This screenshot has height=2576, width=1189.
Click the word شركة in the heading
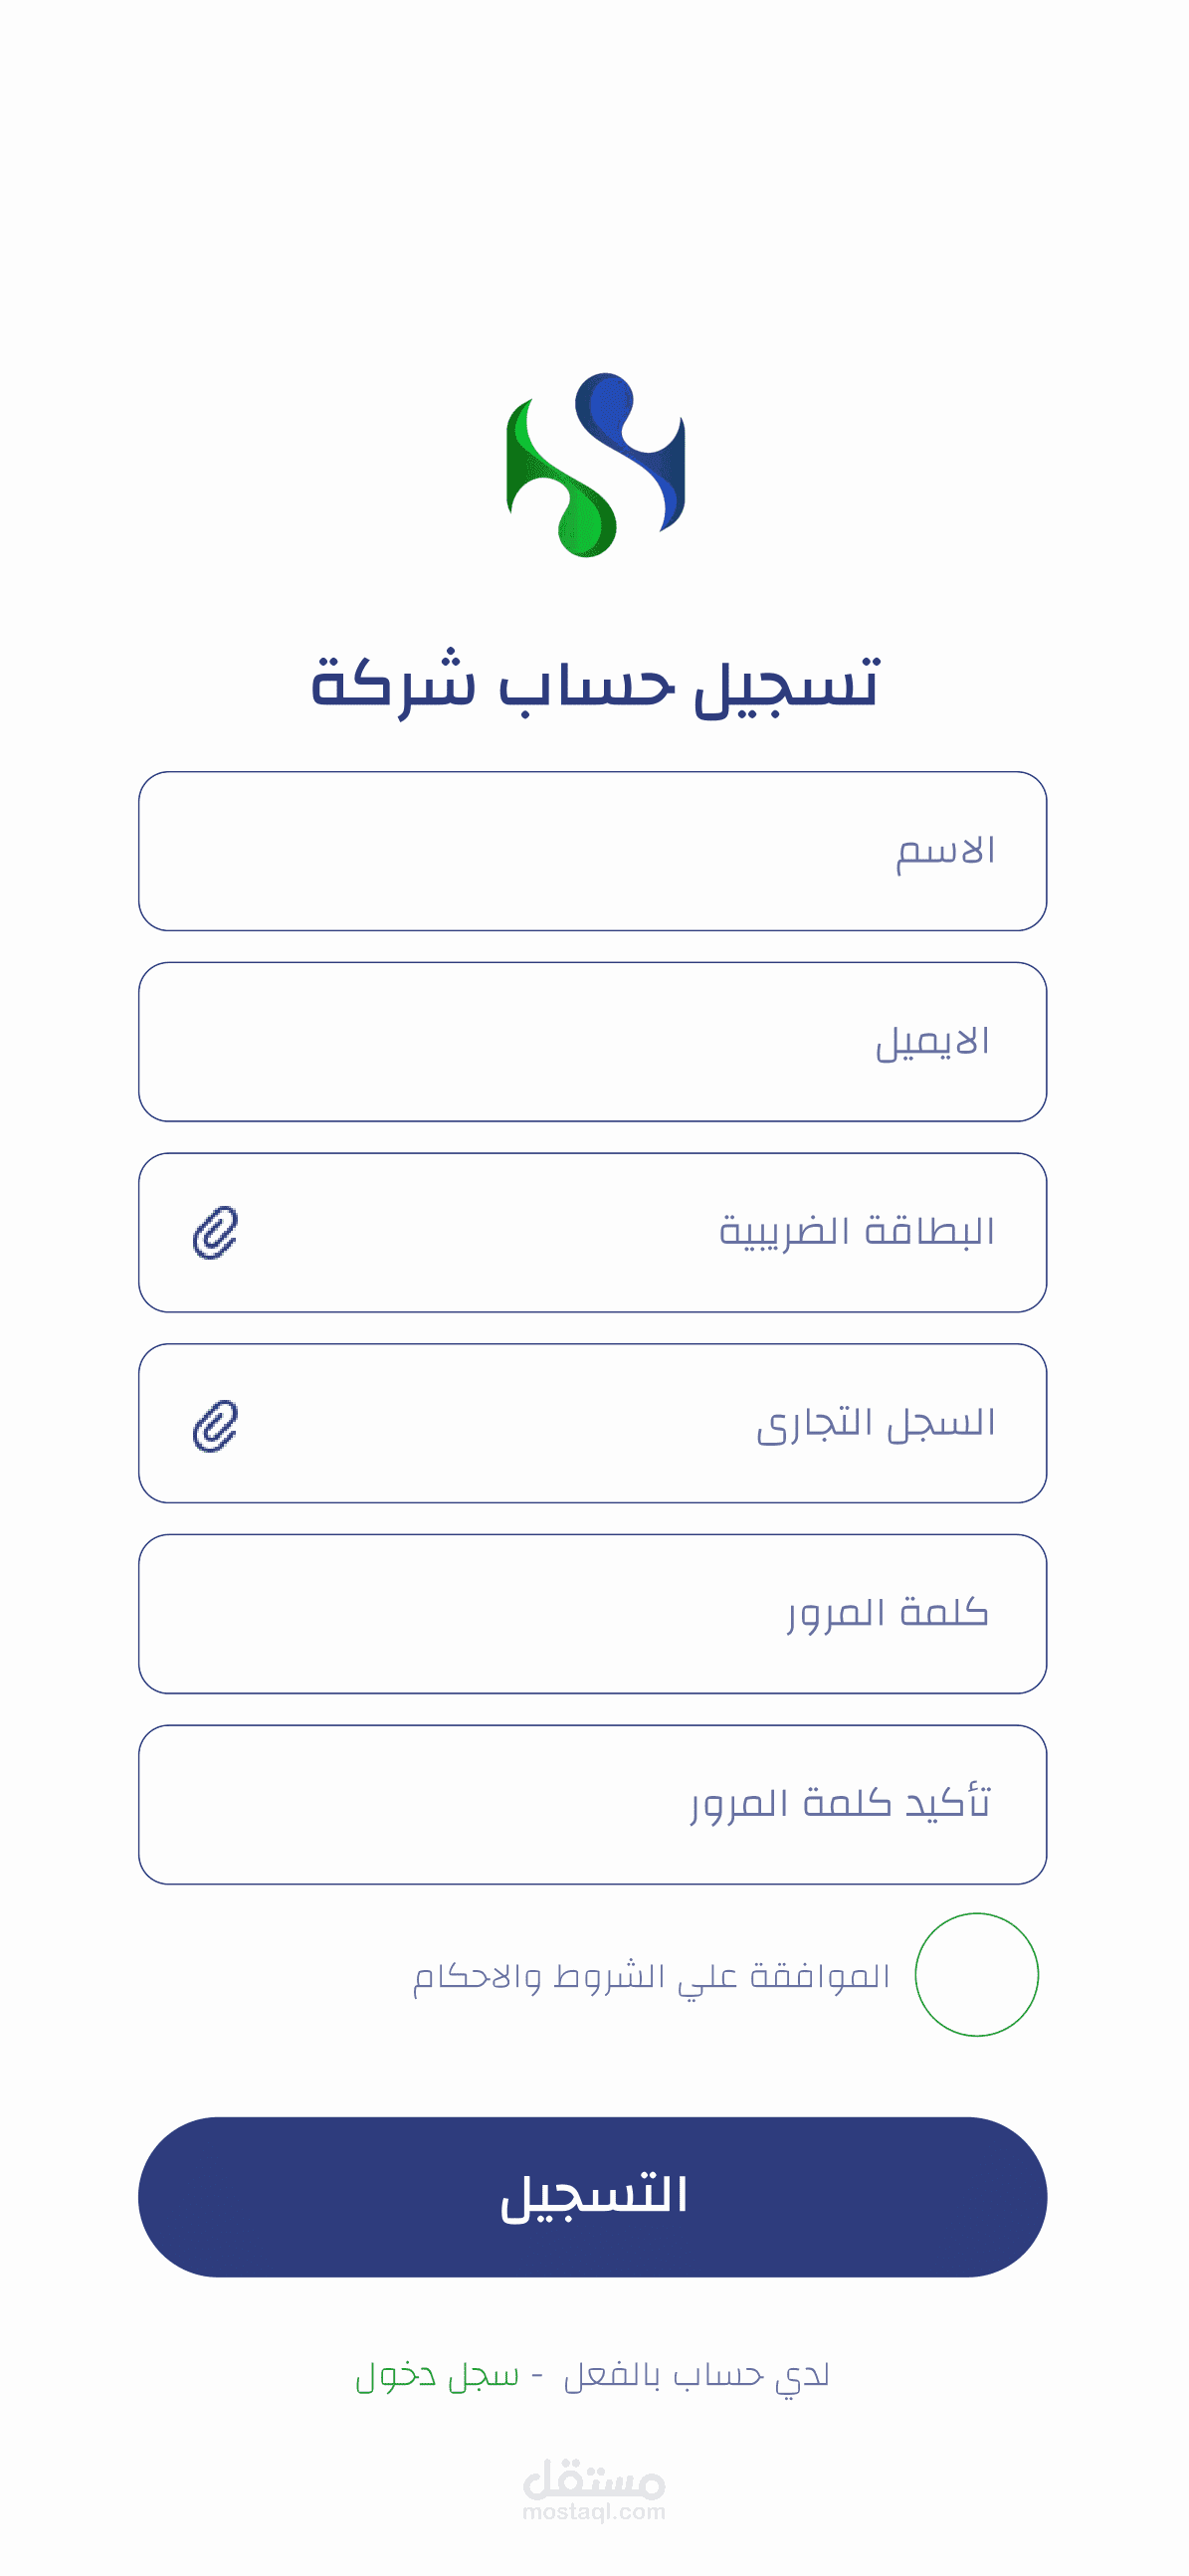click(x=393, y=684)
